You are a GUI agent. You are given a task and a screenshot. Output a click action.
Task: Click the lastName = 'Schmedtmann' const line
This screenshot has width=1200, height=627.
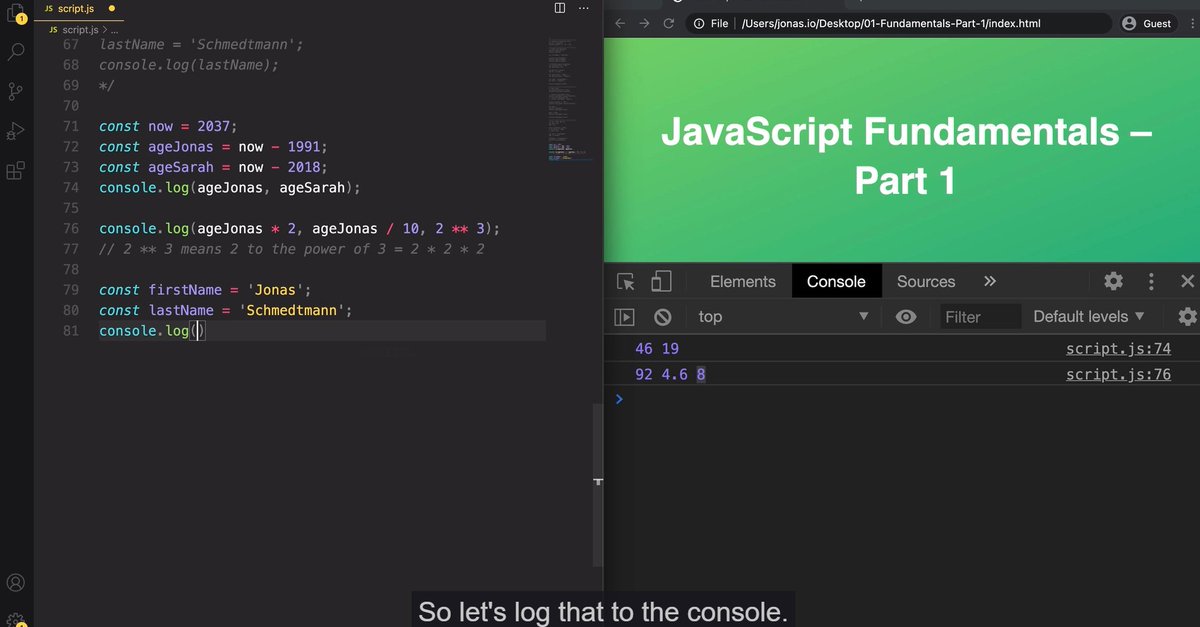coord(226,311)
